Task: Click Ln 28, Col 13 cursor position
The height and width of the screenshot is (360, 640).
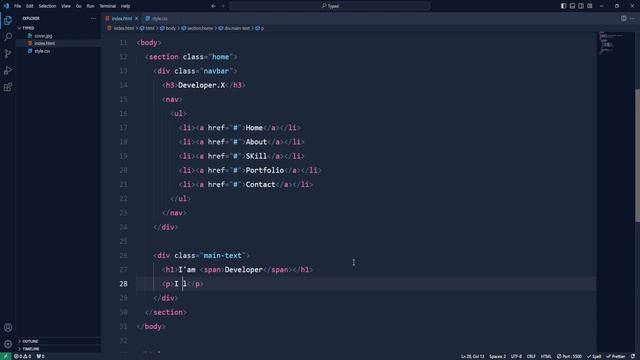Action: 472,356
